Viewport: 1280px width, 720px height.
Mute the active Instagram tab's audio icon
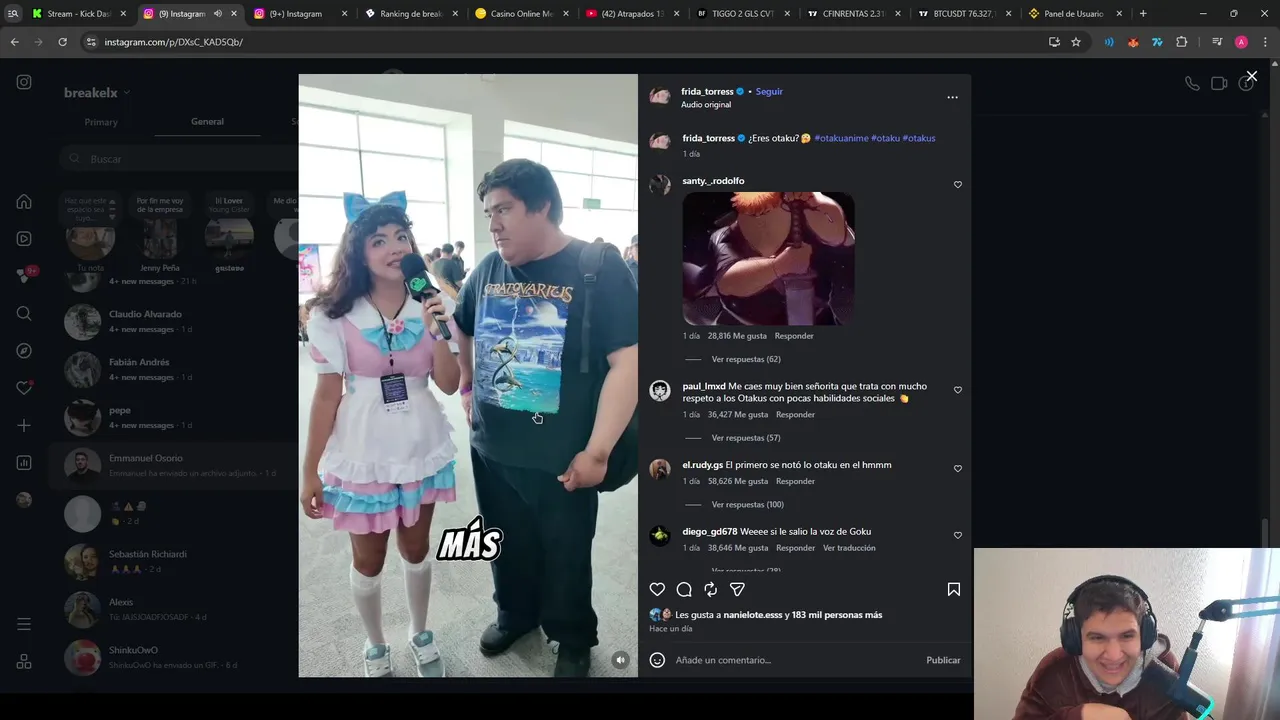tap(217, 14)
